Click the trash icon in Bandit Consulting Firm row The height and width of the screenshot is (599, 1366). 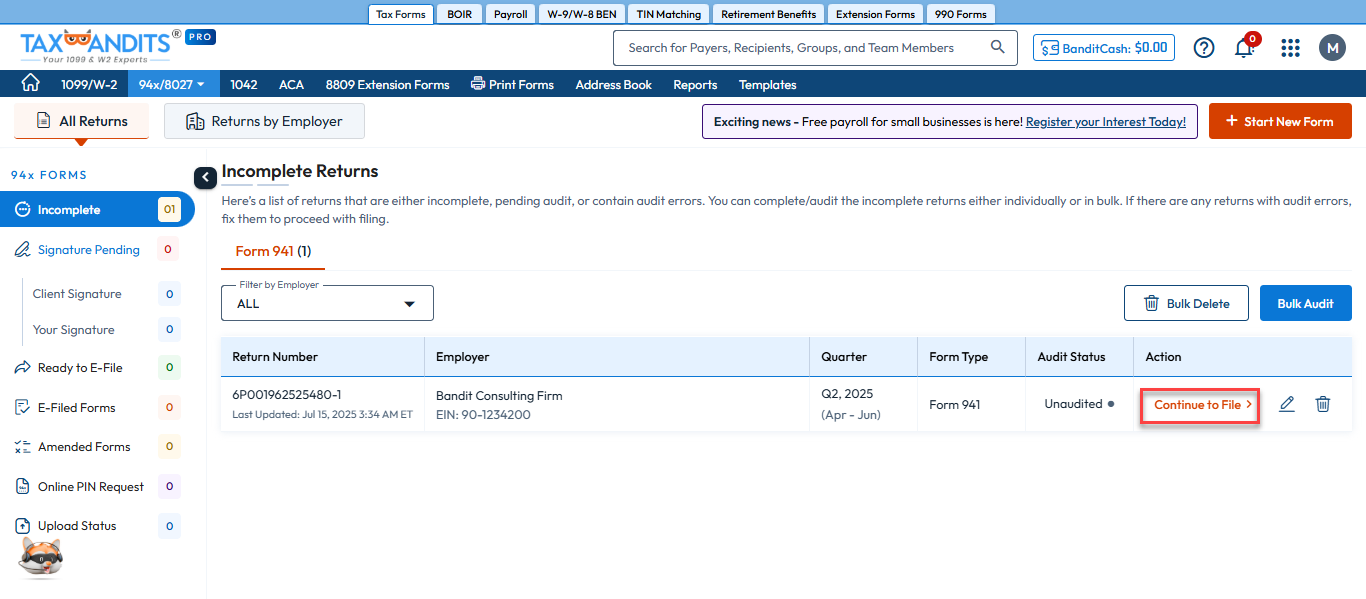pyautogui.click(x=1323, y=404)
